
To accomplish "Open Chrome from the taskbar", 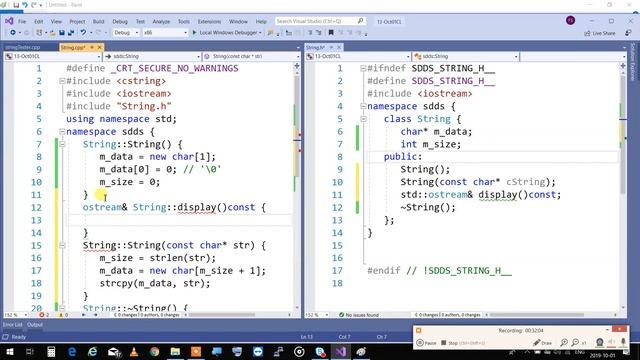I will (x=154, y=352).
